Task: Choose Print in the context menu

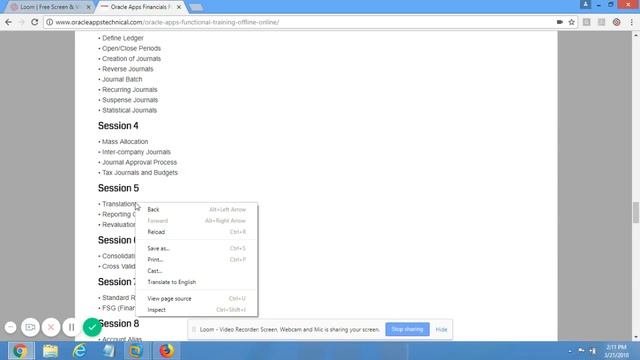Action: [196, 260]
